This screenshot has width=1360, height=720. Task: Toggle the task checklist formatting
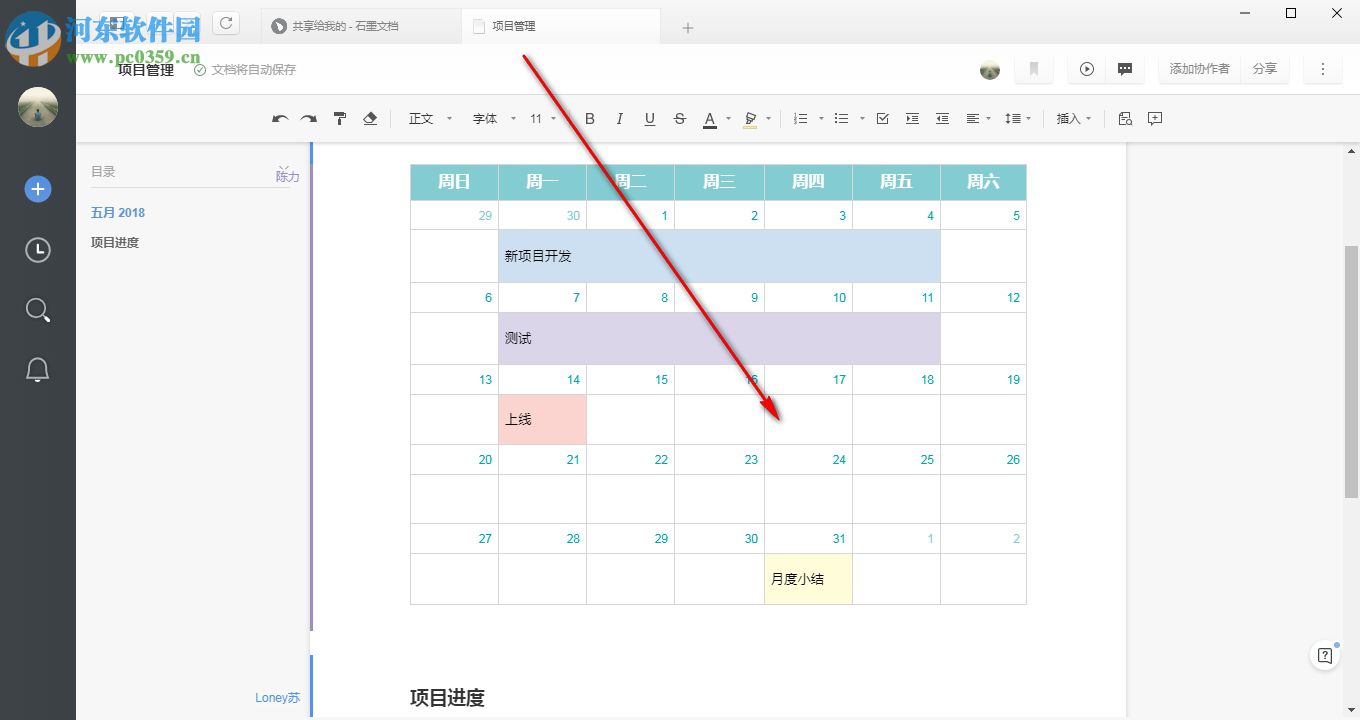(882, 118)
